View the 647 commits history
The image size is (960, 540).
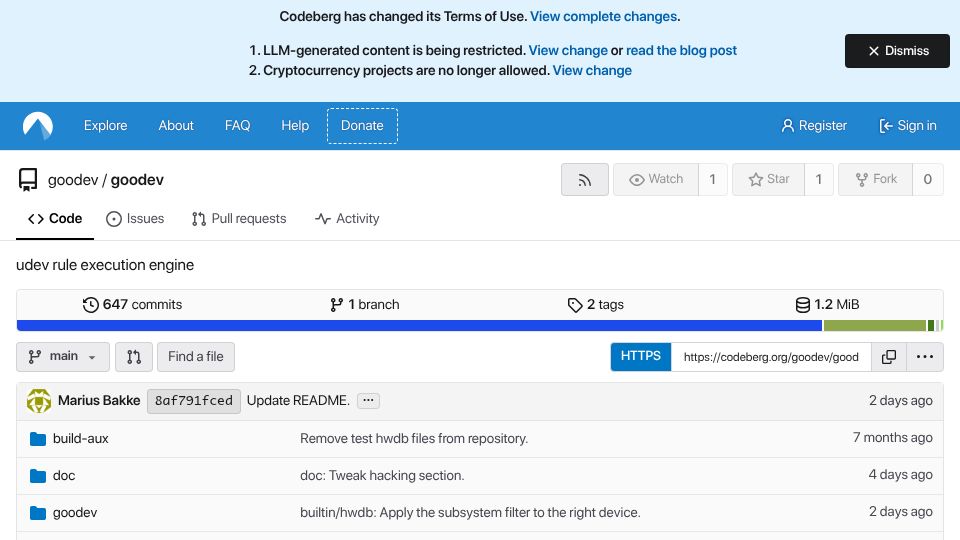(x=132, y=305)
